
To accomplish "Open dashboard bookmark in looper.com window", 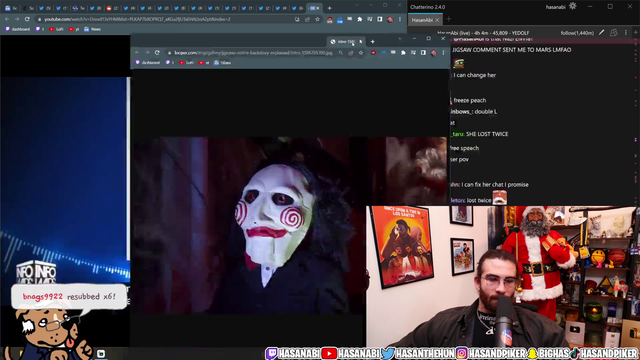I will (148, 63).
